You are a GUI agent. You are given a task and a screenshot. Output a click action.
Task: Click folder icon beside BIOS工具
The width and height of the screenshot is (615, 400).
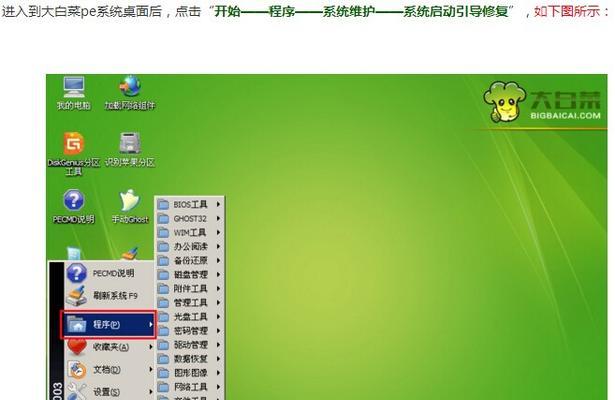[163, 204]
